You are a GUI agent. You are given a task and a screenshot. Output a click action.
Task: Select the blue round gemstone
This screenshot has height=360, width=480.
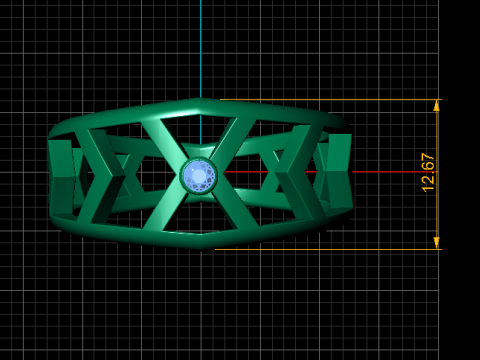click(x=199, y=175)
